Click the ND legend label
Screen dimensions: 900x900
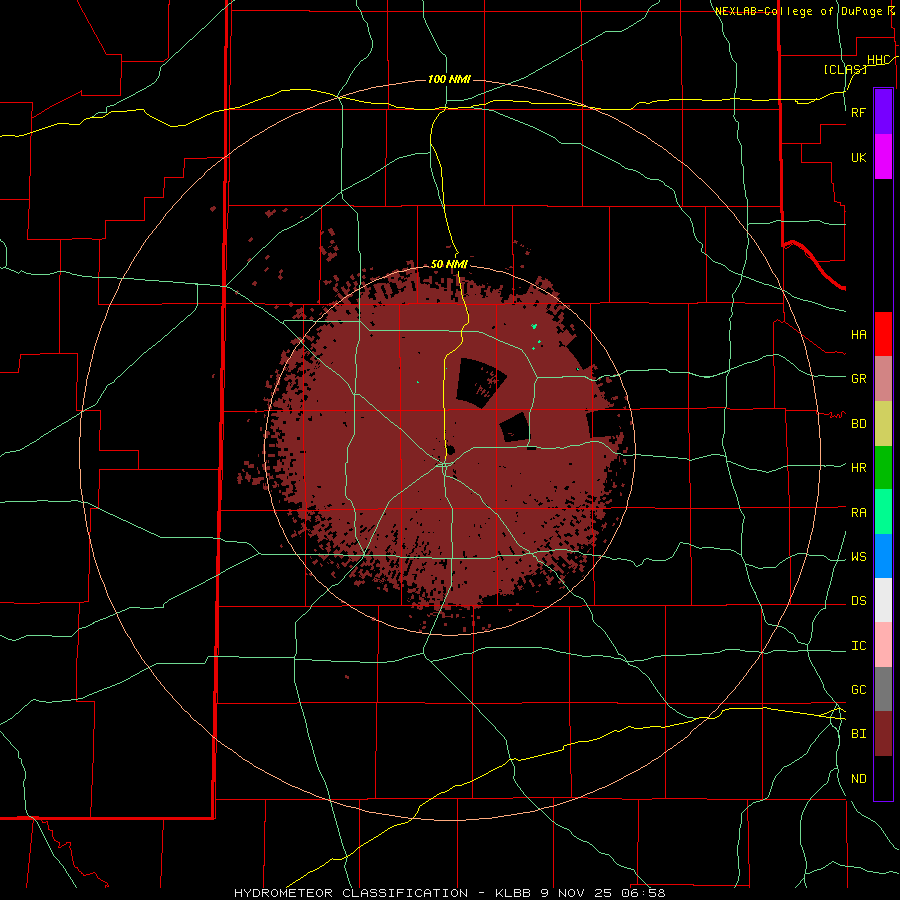click(859, 779)
